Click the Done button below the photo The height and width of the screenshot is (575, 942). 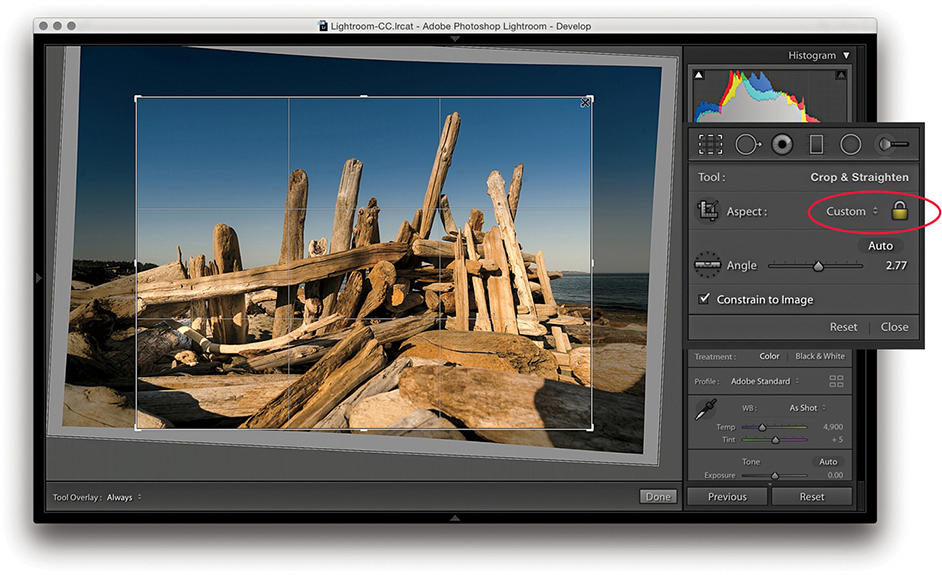point(658,496)
